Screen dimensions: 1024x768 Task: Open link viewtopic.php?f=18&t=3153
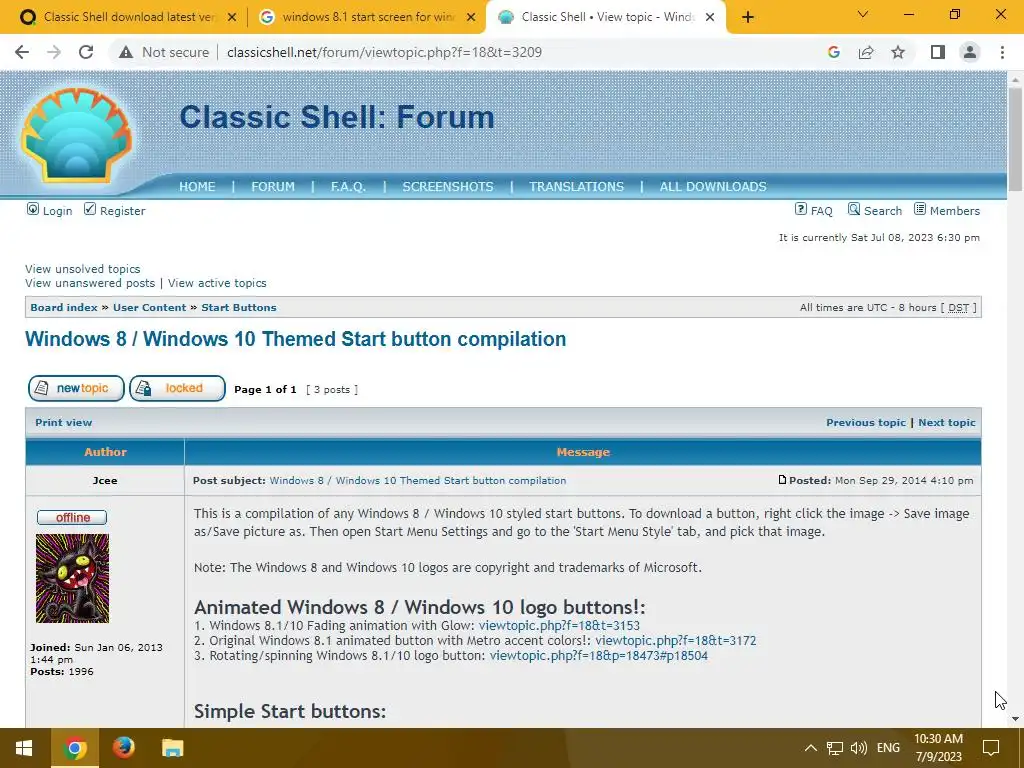point(560,626)
